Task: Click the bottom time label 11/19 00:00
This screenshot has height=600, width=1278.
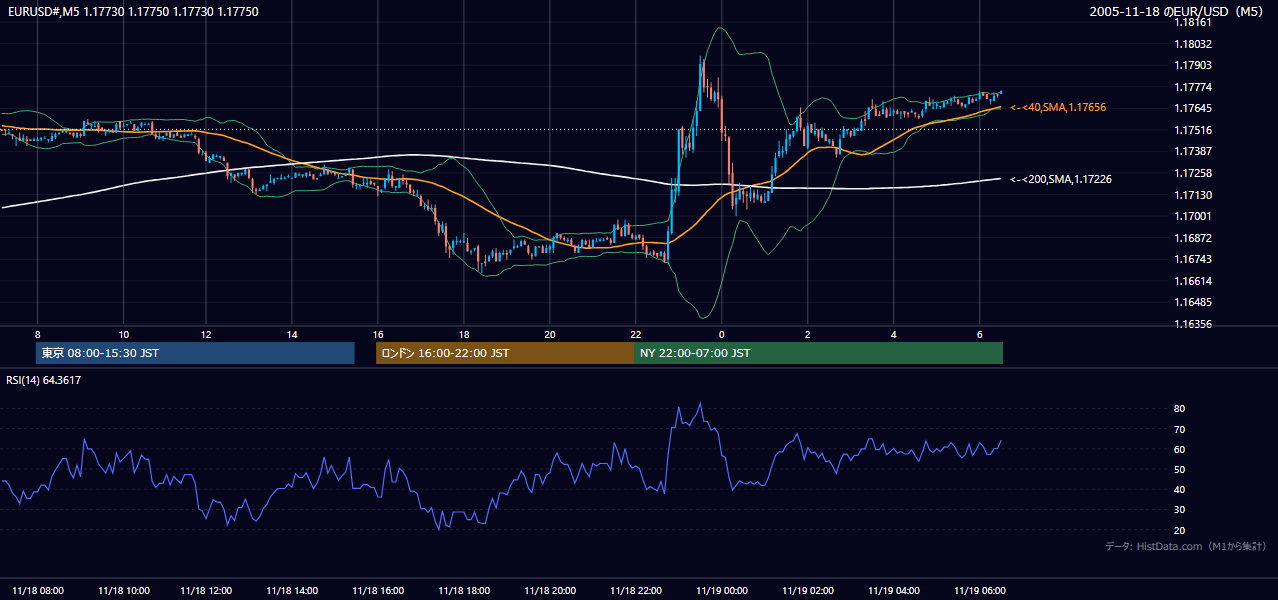Action: coord(722,590)
